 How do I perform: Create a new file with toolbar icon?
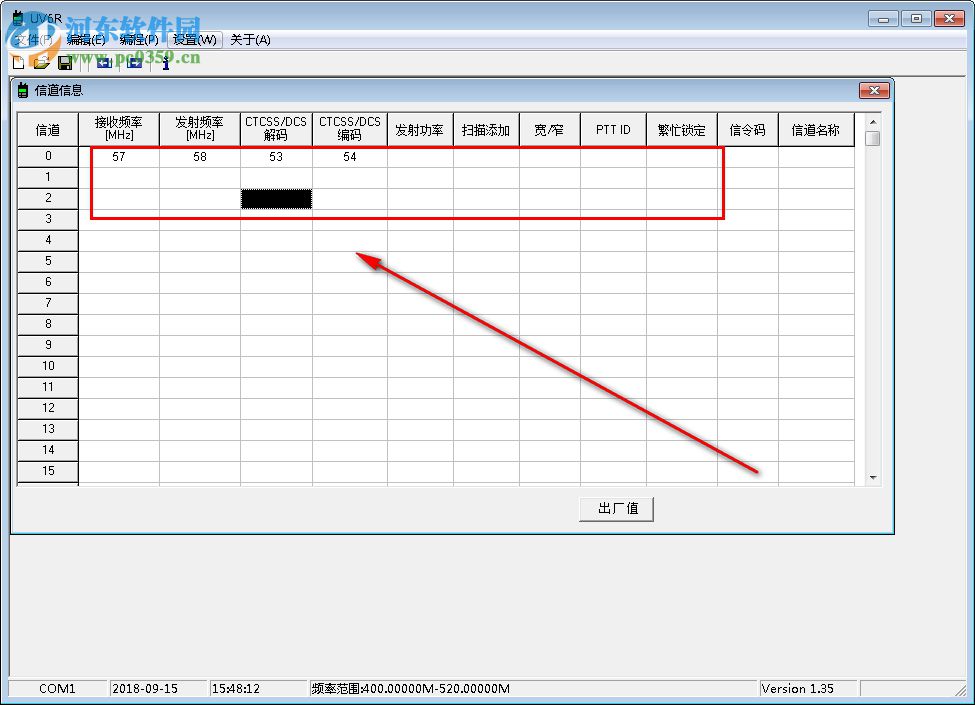(x=19, y=62)
